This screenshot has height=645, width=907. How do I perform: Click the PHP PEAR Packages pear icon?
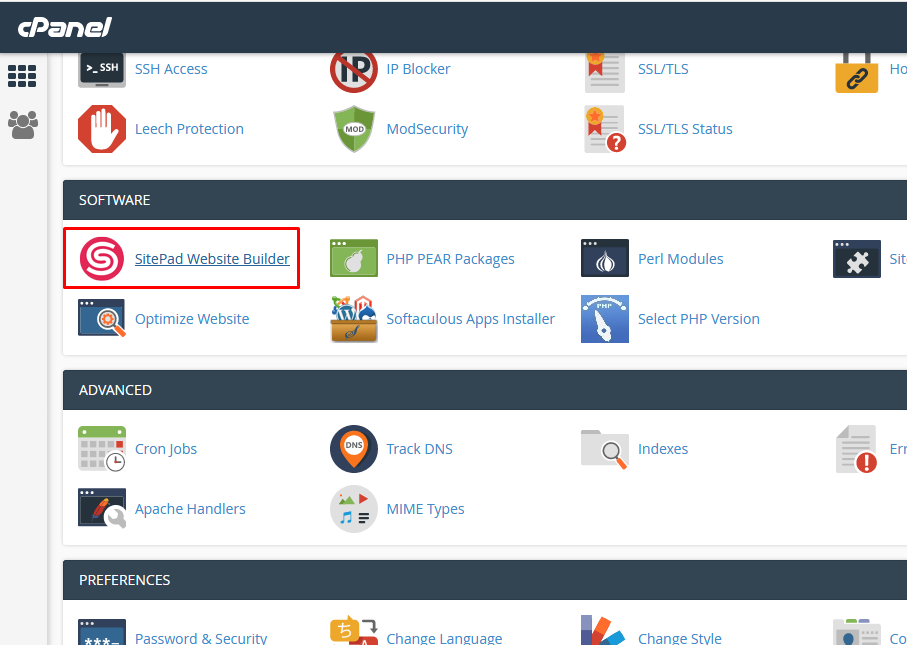[353, 259]
